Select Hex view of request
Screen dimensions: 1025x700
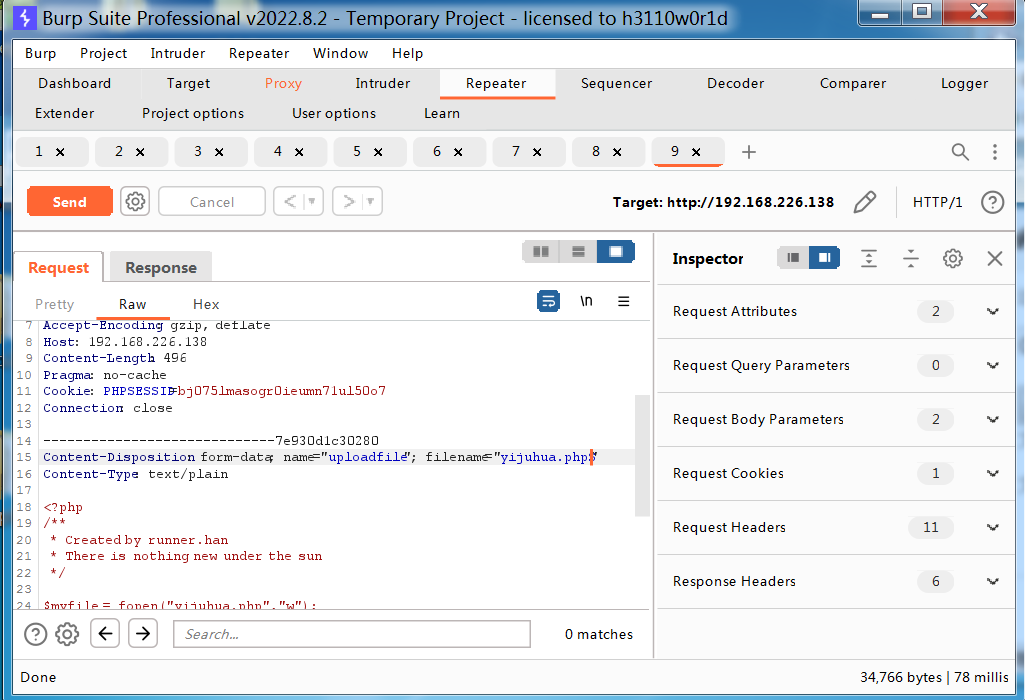click(x=206, y=304)
